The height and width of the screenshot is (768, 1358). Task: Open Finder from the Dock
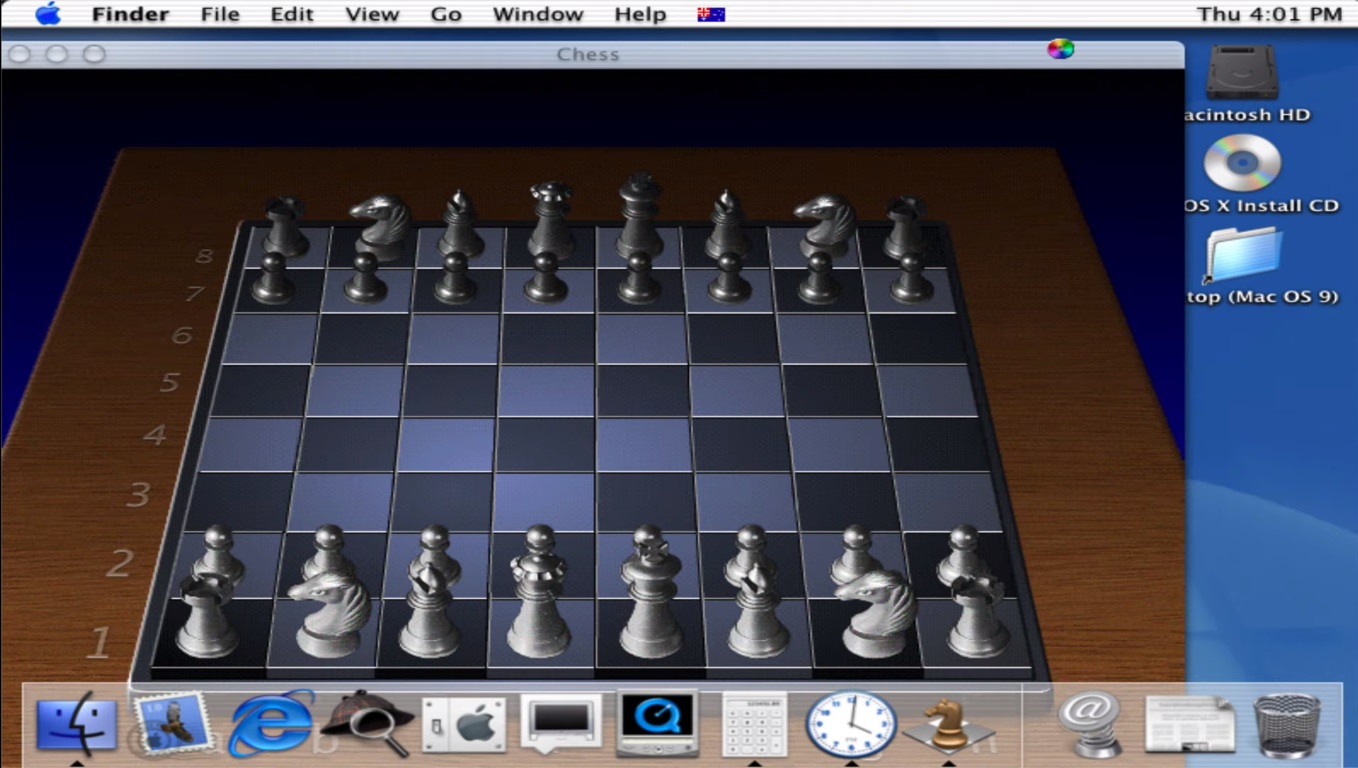coord(77,724)
